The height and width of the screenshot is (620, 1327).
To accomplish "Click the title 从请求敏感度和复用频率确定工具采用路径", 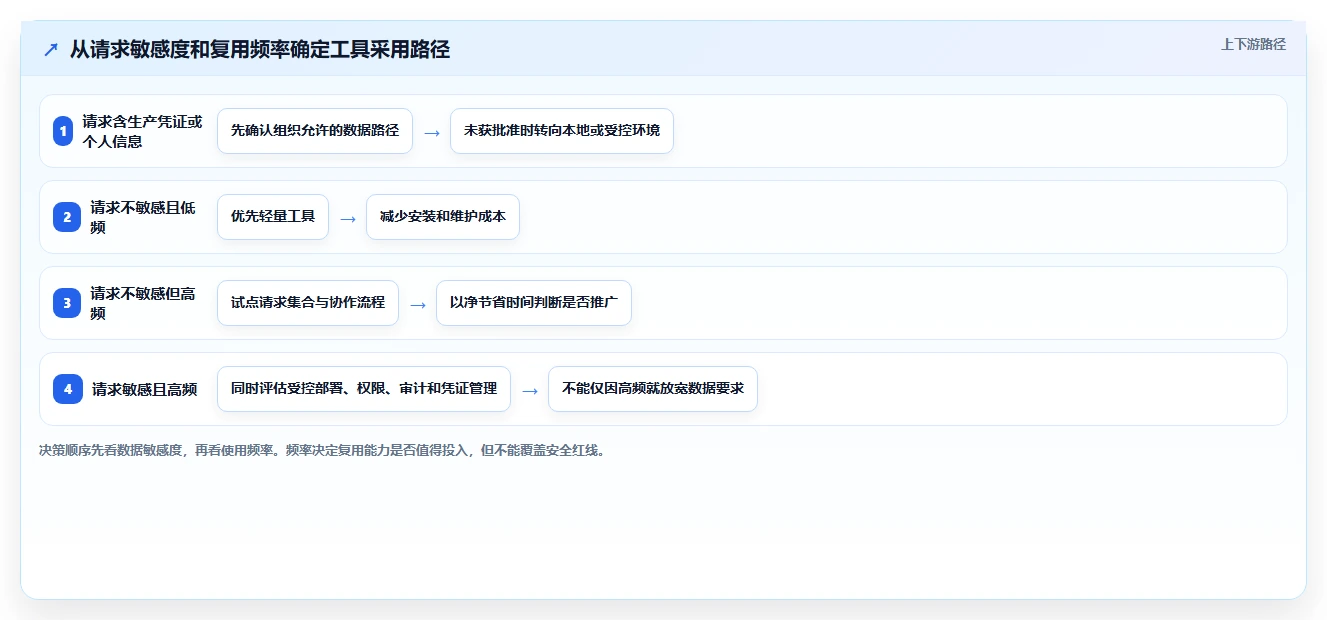I will click(x=260, y=50).
